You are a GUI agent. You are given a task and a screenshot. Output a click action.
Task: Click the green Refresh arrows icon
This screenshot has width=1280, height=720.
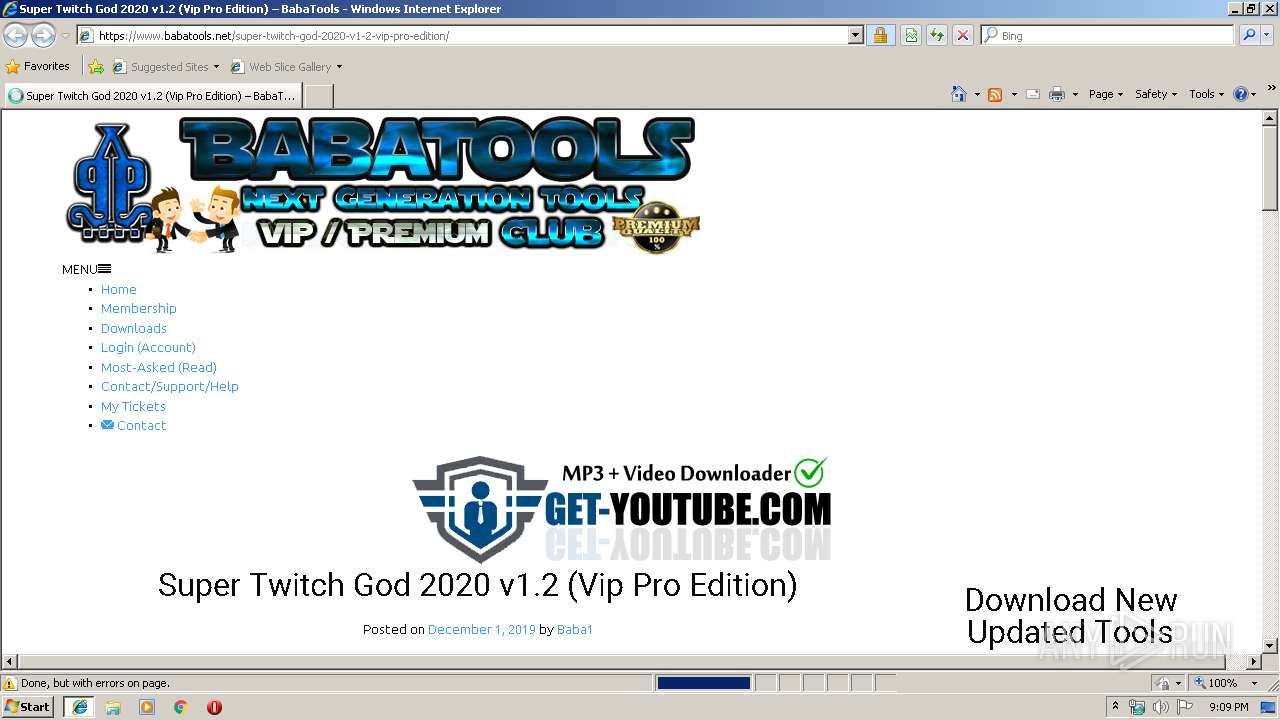click(937, 36)
